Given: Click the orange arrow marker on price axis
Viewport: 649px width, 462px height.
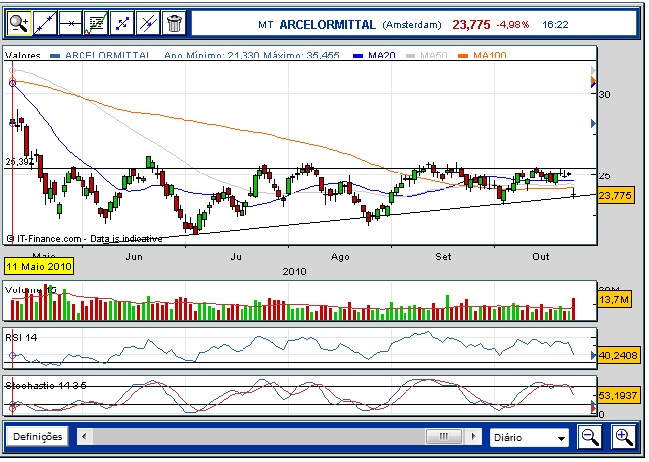Looking at the screenshot, I should click(x=594, y=80).
